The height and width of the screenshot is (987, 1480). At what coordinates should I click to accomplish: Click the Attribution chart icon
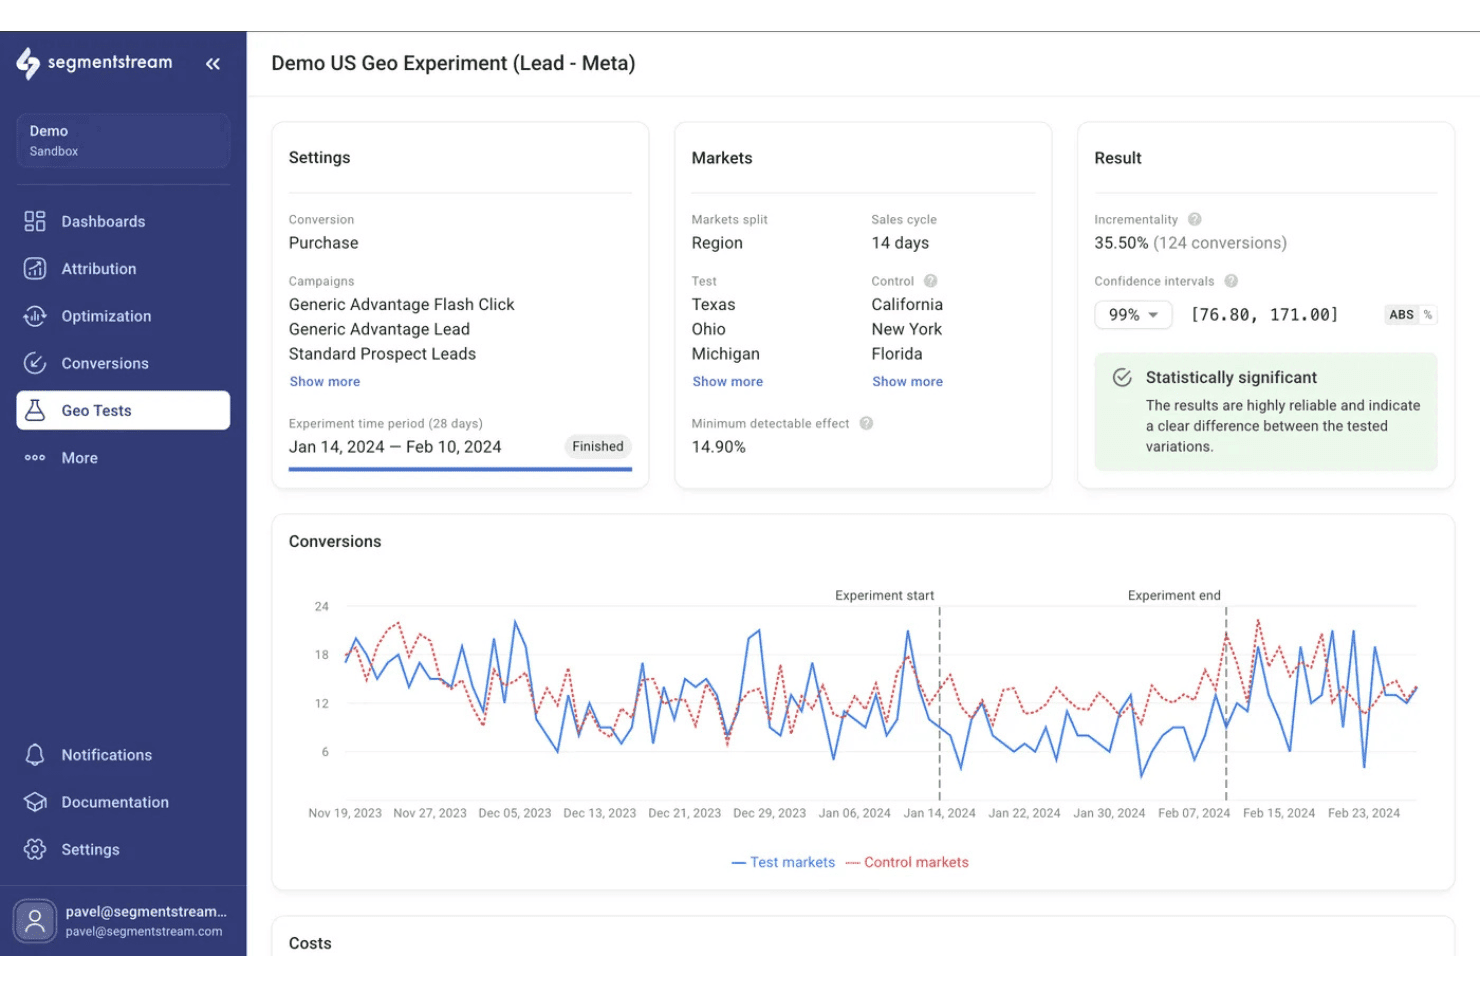pos(35,268)
